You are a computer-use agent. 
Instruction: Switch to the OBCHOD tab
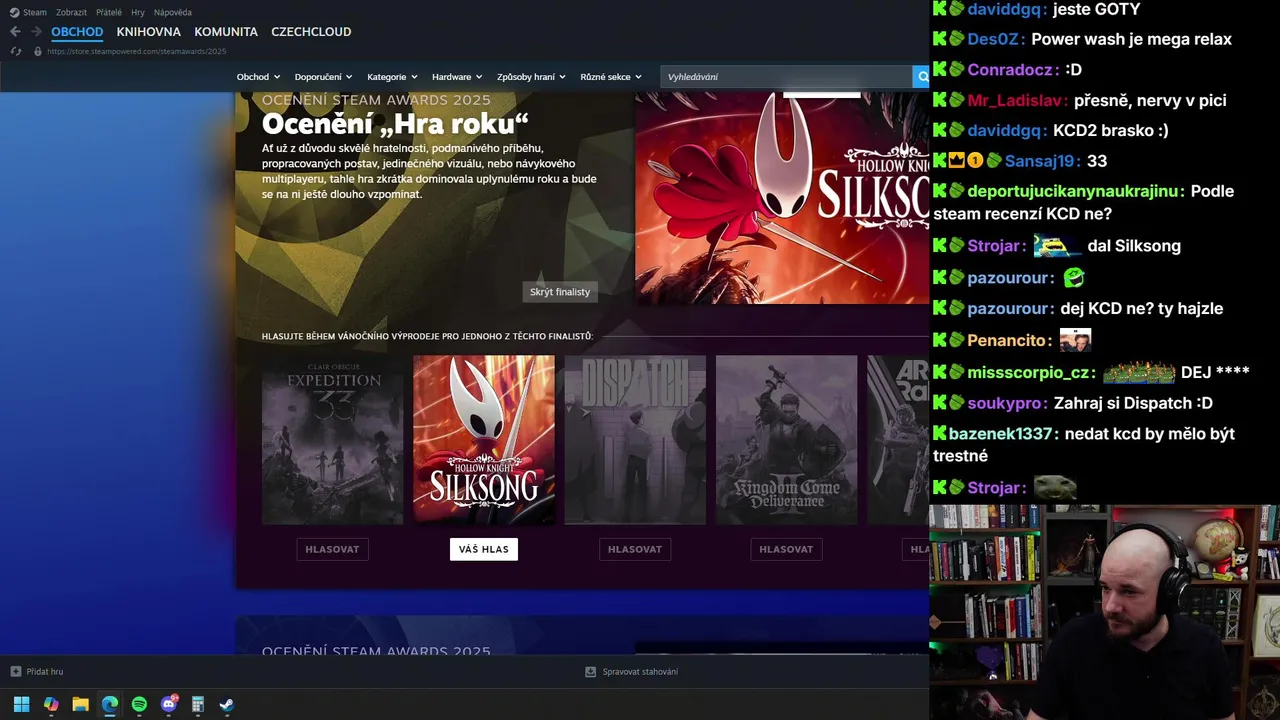tap(77, 32)
